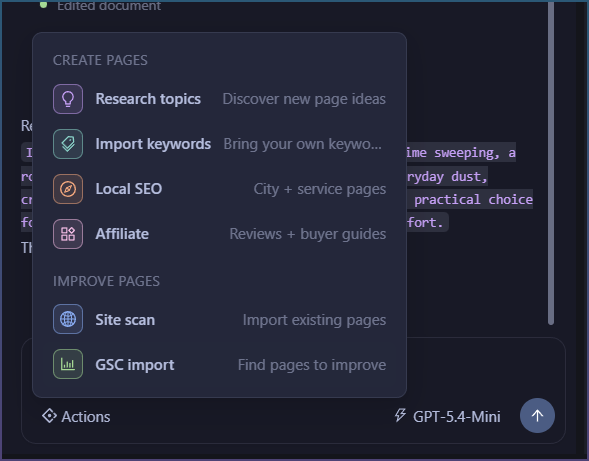Click the Site scan globe icon
The image size is (589, 461).
click(x=68, y=319)
